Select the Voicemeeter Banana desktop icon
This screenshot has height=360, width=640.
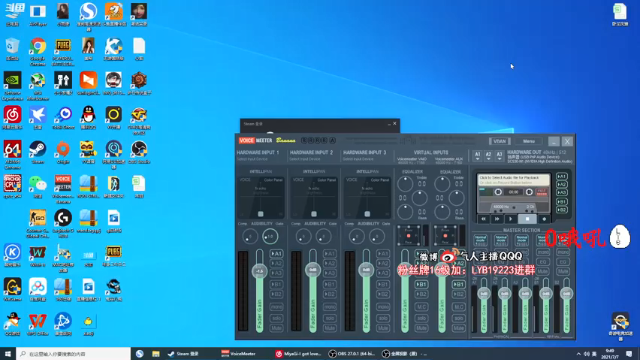coord(63,189)
